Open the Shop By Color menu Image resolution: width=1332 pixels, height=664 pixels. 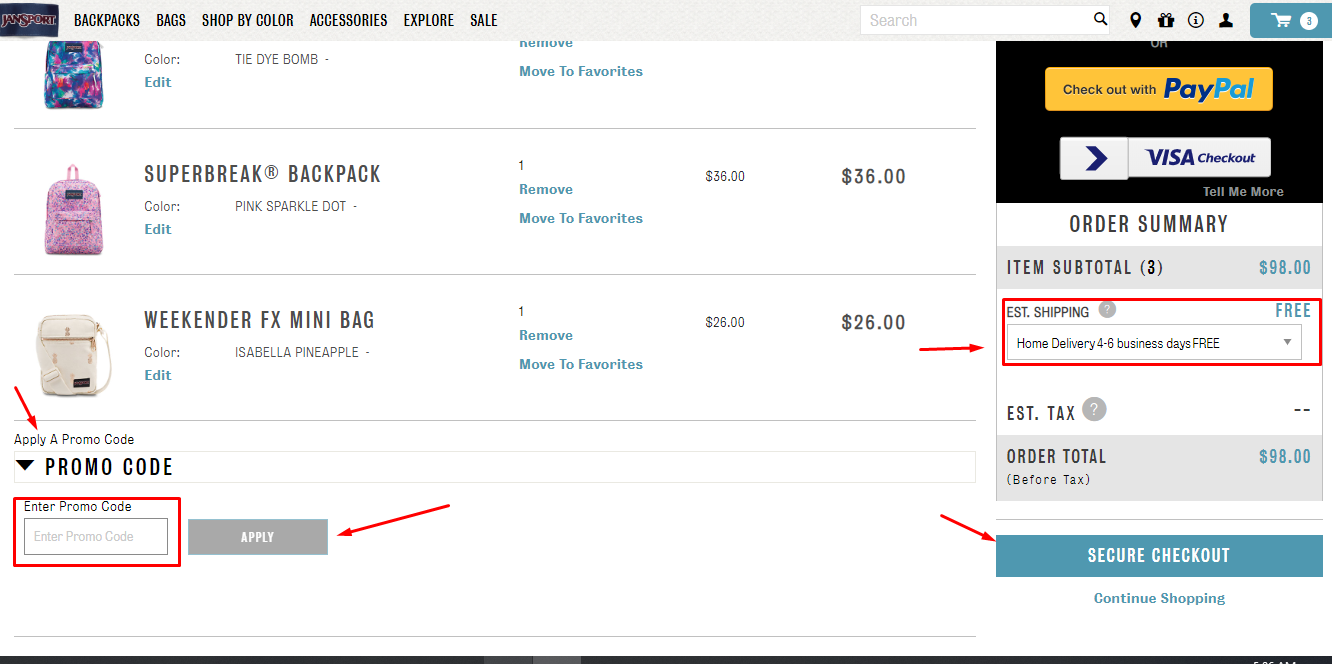tap(248, 20)
